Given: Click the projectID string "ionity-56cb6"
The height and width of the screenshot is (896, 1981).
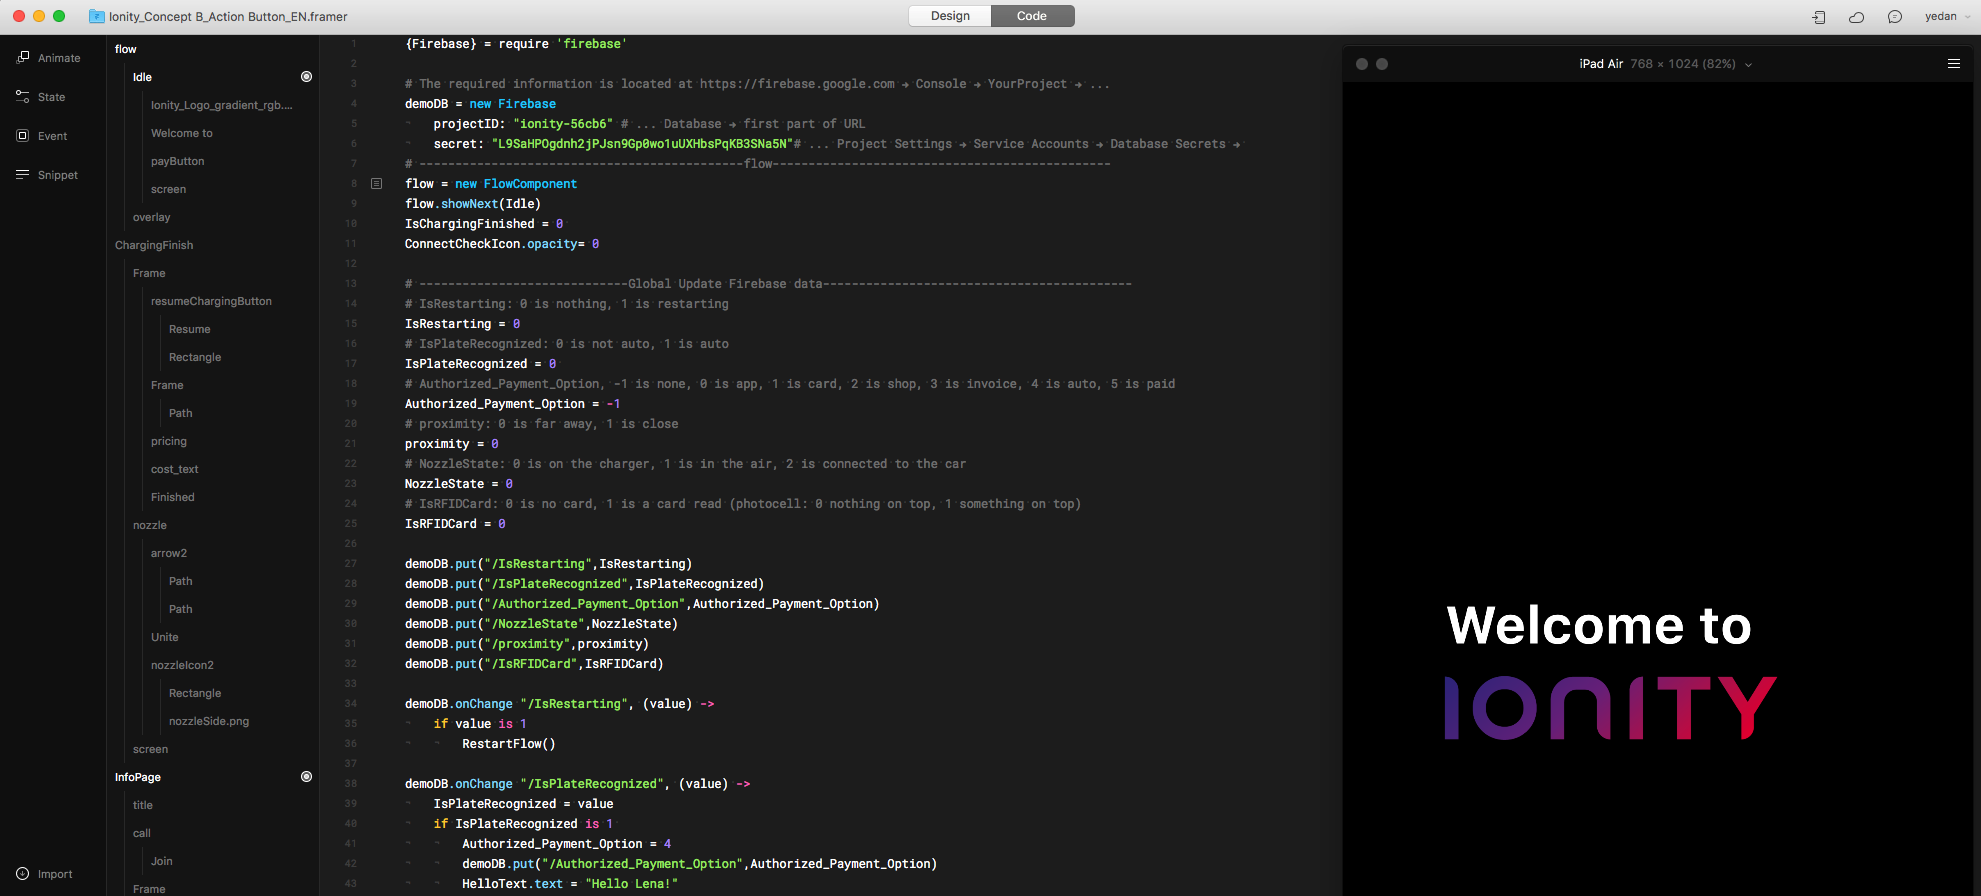Looking at the screenshot, I should tap(563, 124).
